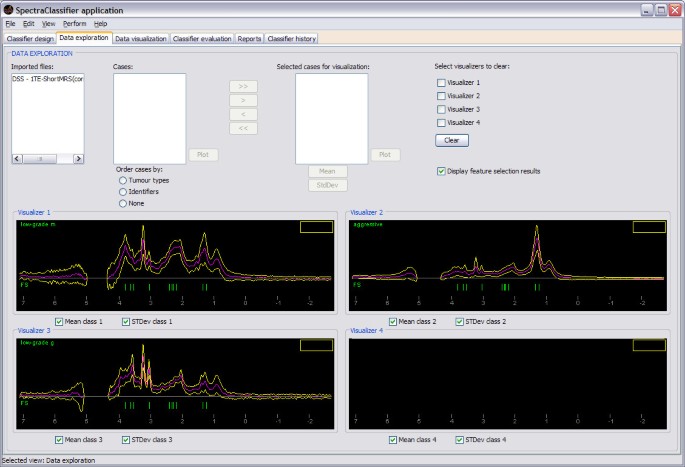
Task: Open the Perform menu
Action: (74, 23)
